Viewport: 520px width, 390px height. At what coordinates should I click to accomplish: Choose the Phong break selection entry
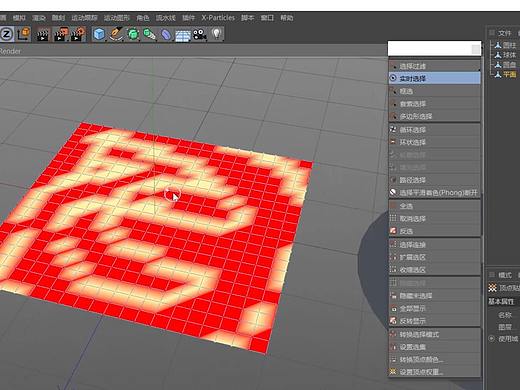435,193
